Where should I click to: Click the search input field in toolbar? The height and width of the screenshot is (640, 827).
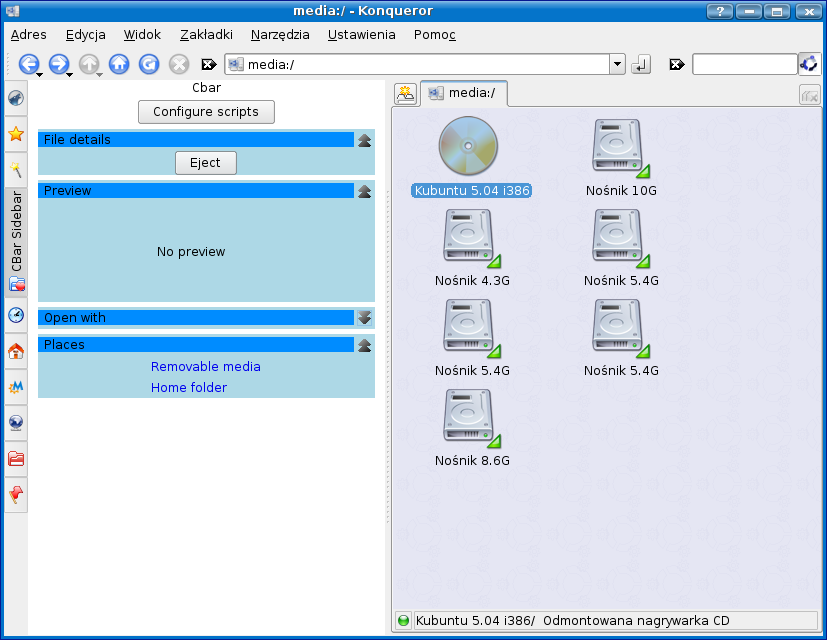coord(744,64)
